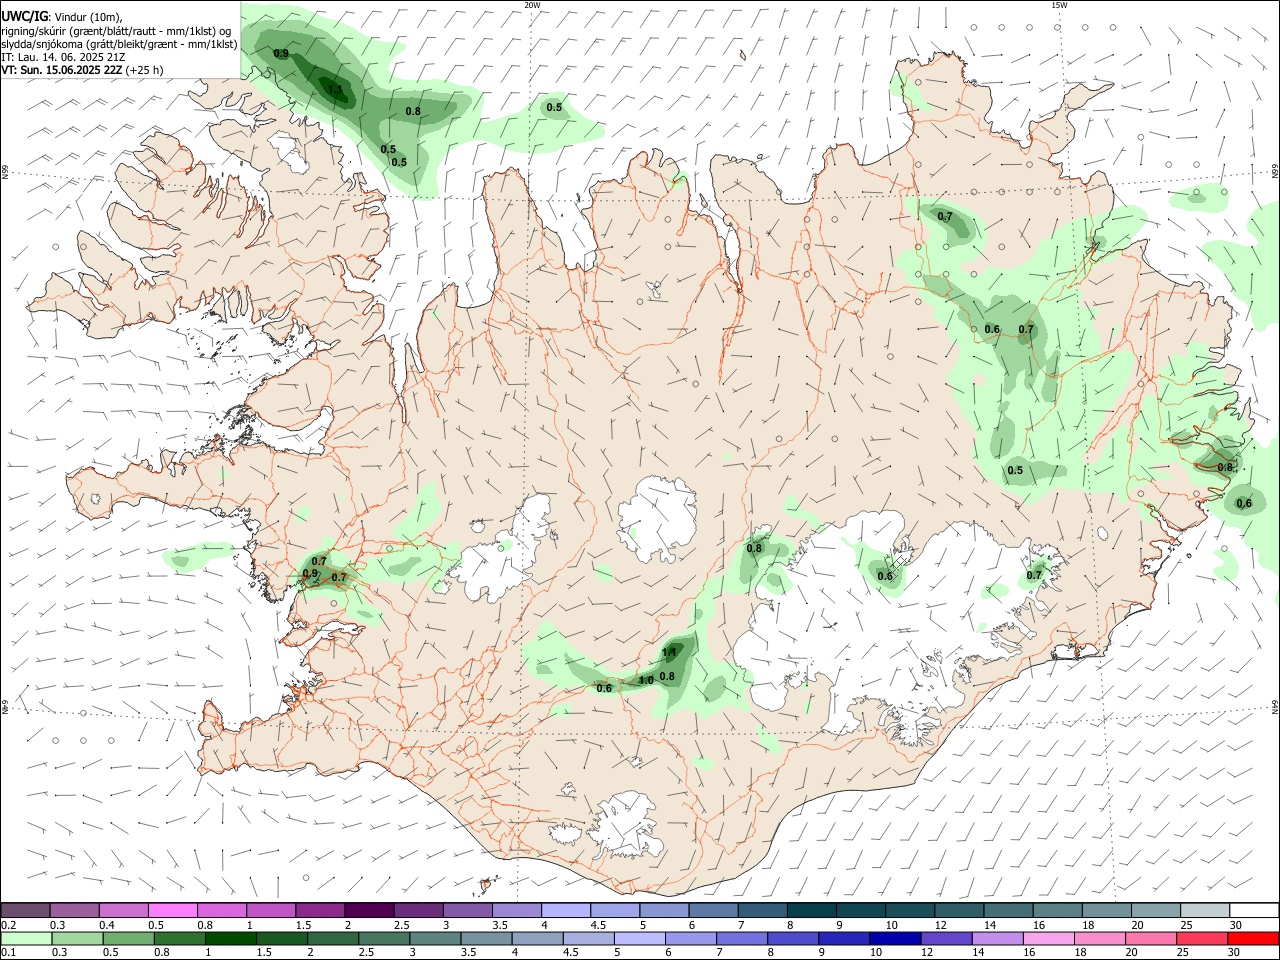
Task: Pick the darkest purple 2–2.5 snow scale swatch
Action: 369,910
